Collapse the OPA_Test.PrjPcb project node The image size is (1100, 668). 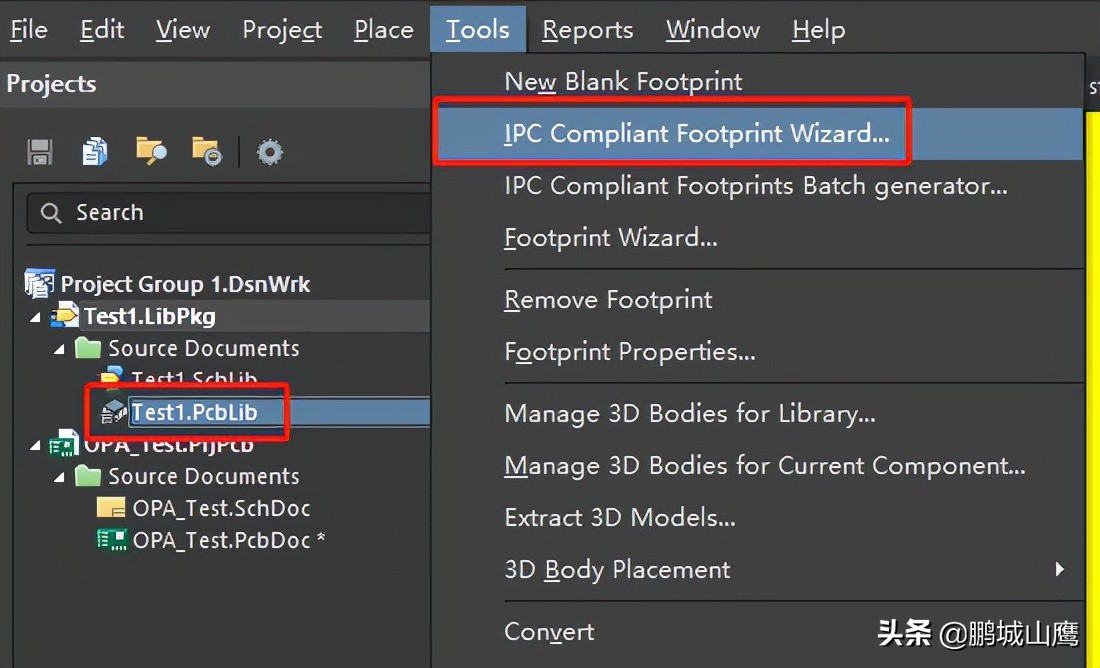[x=35, y=446]
